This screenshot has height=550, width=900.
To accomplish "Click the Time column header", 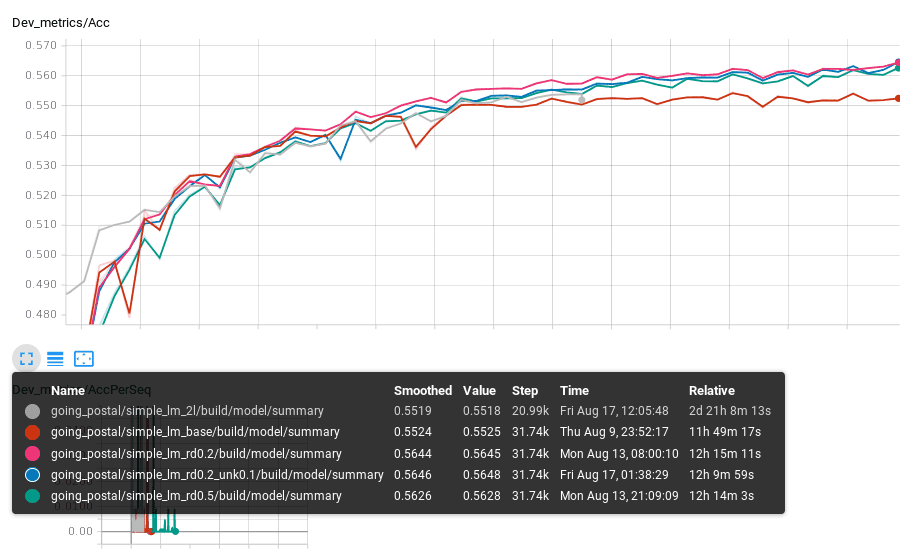I will 575,391.
